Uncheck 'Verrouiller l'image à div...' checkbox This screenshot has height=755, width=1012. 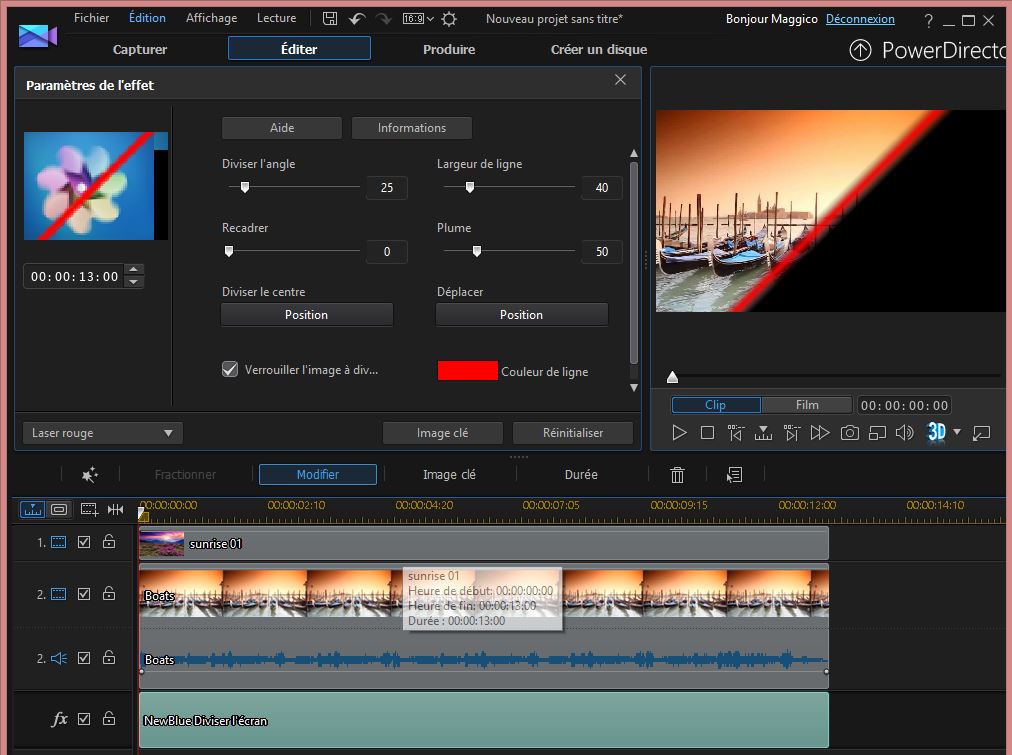pyautogui.click(x=230, y=370)
